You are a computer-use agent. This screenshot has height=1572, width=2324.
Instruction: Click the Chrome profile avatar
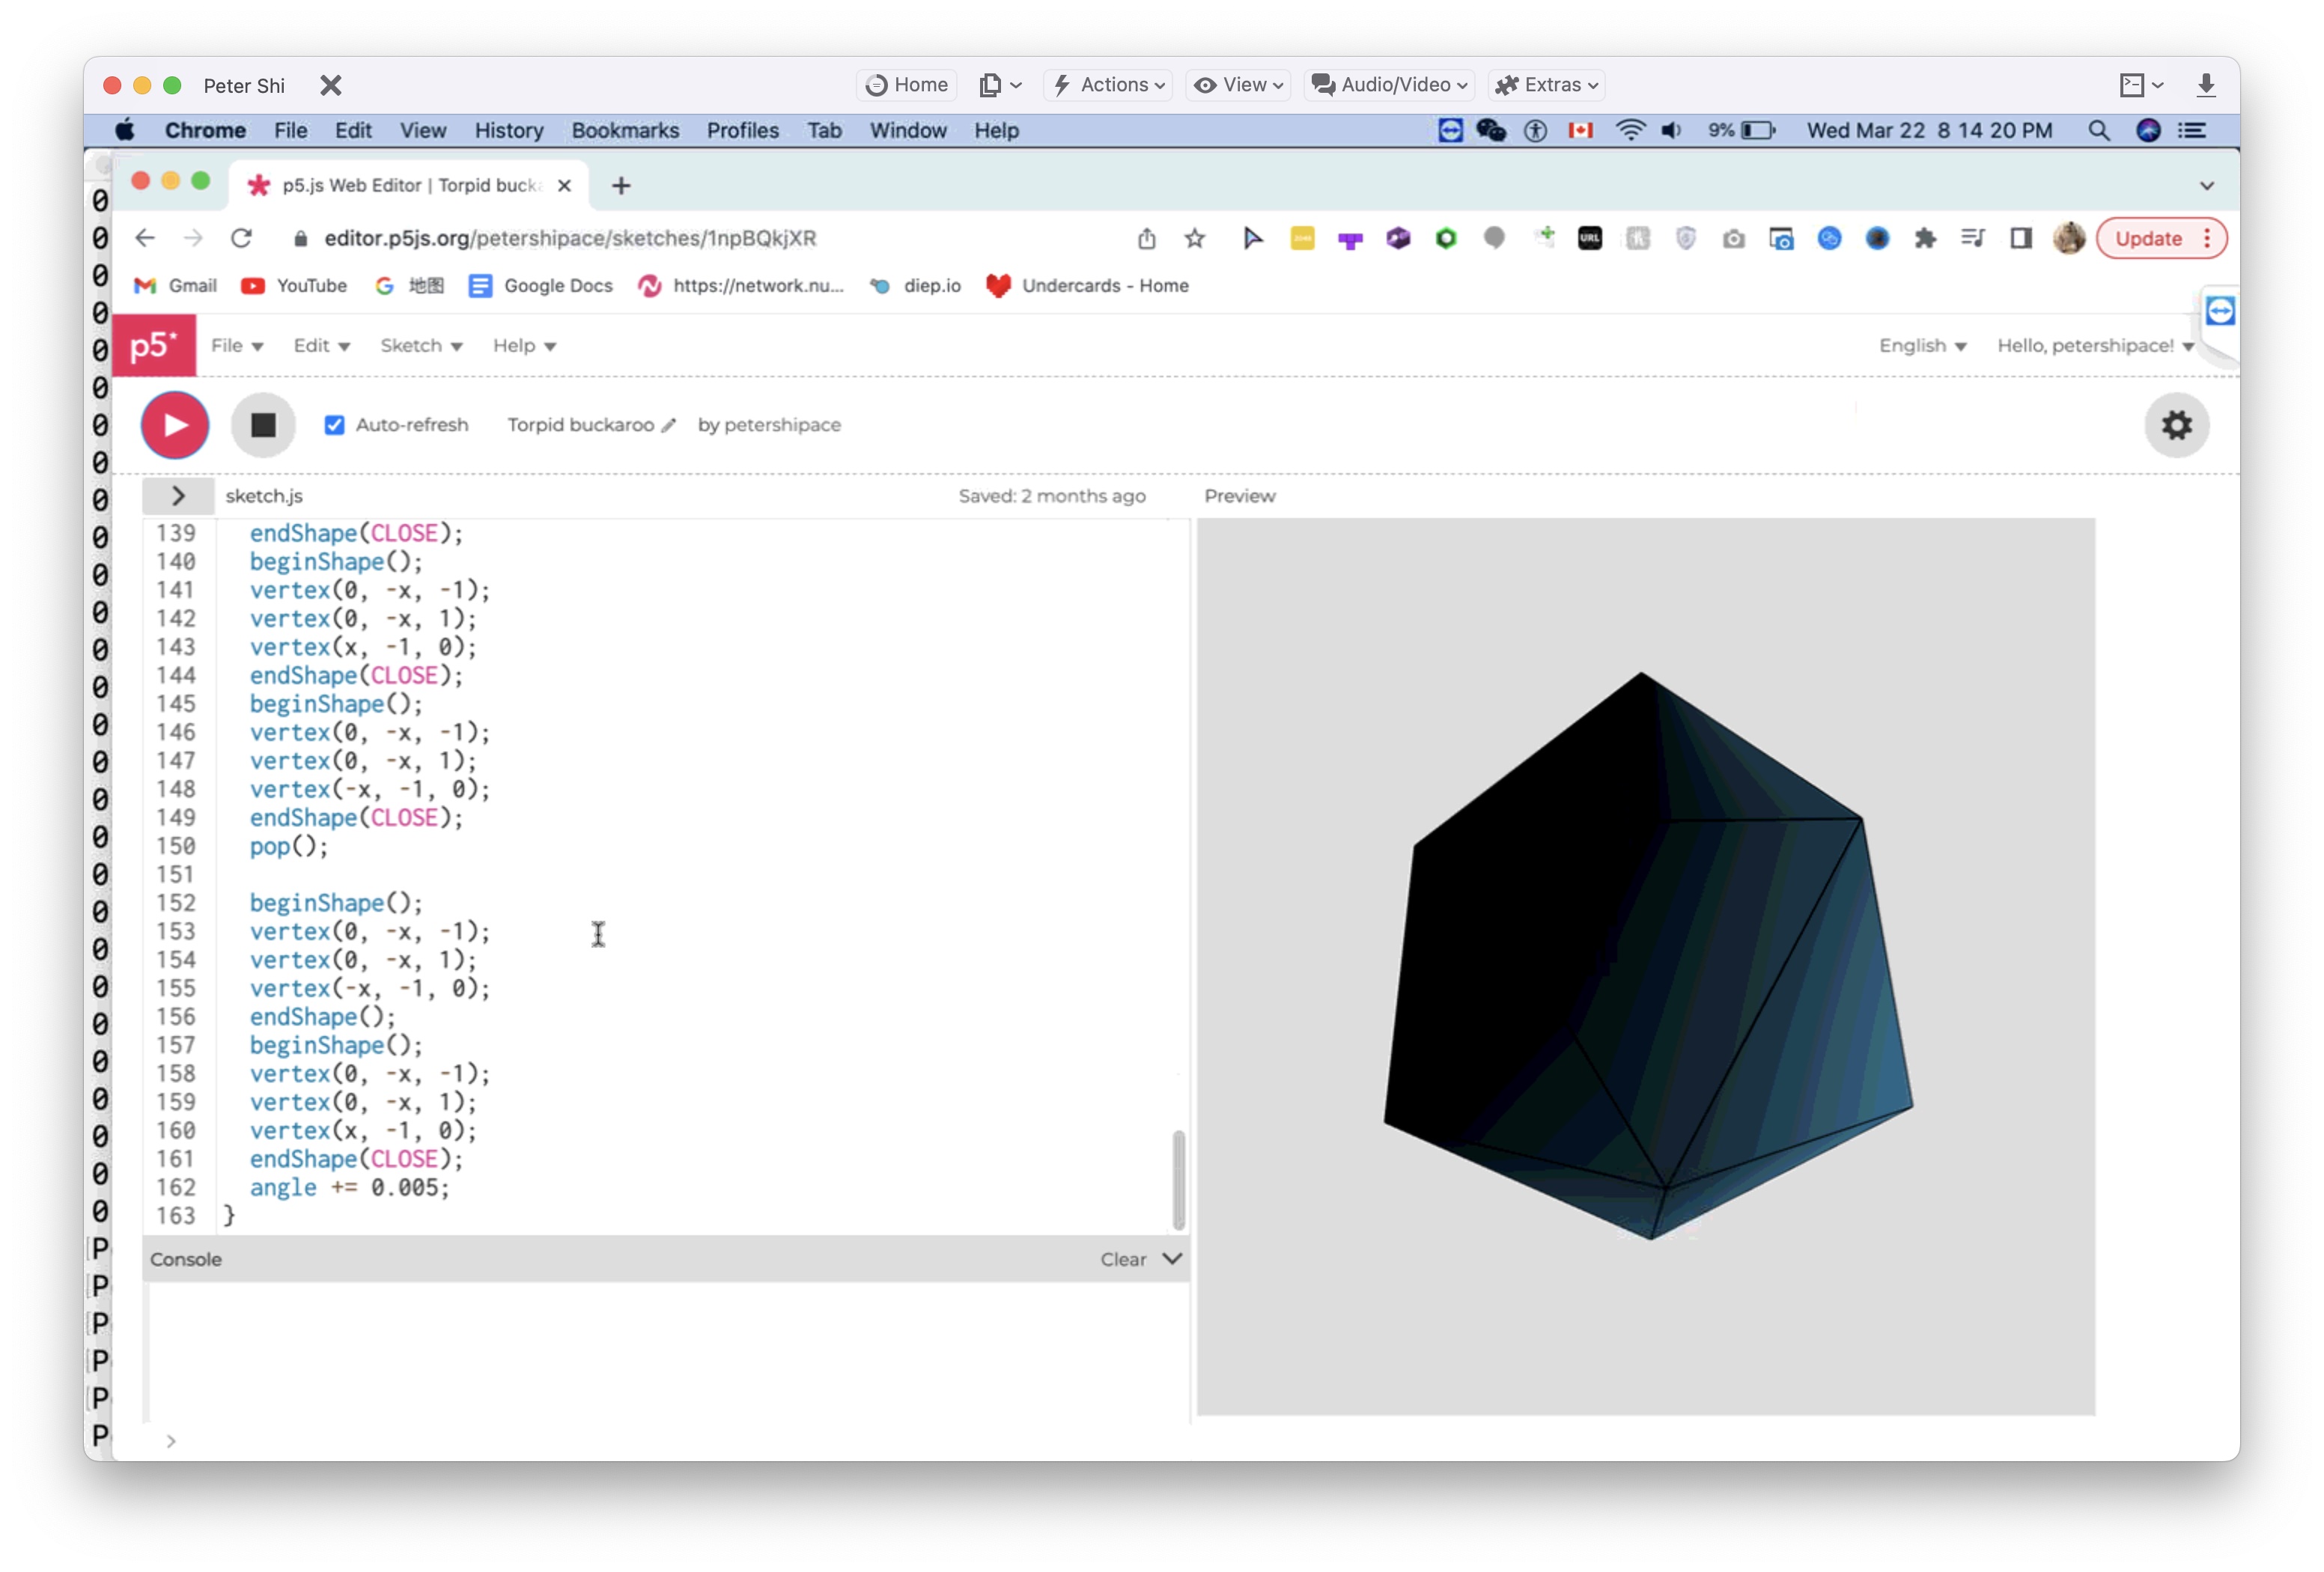pyautogui.click(x=2069, y=238)
